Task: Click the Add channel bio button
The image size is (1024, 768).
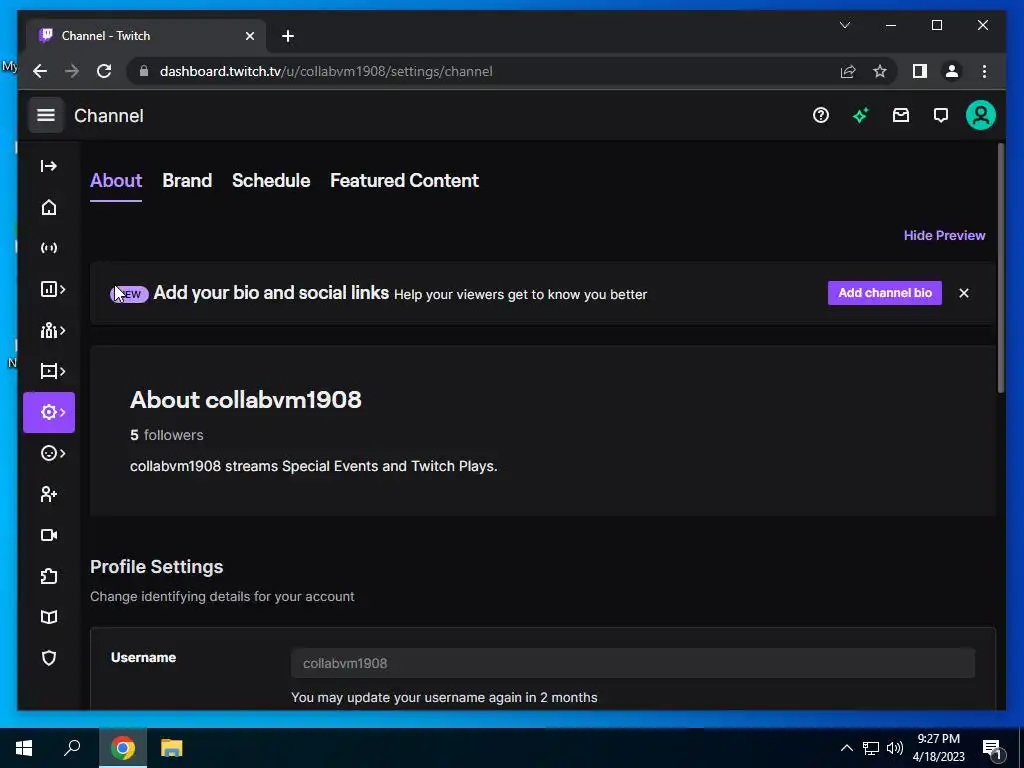Action: [885, 293]
